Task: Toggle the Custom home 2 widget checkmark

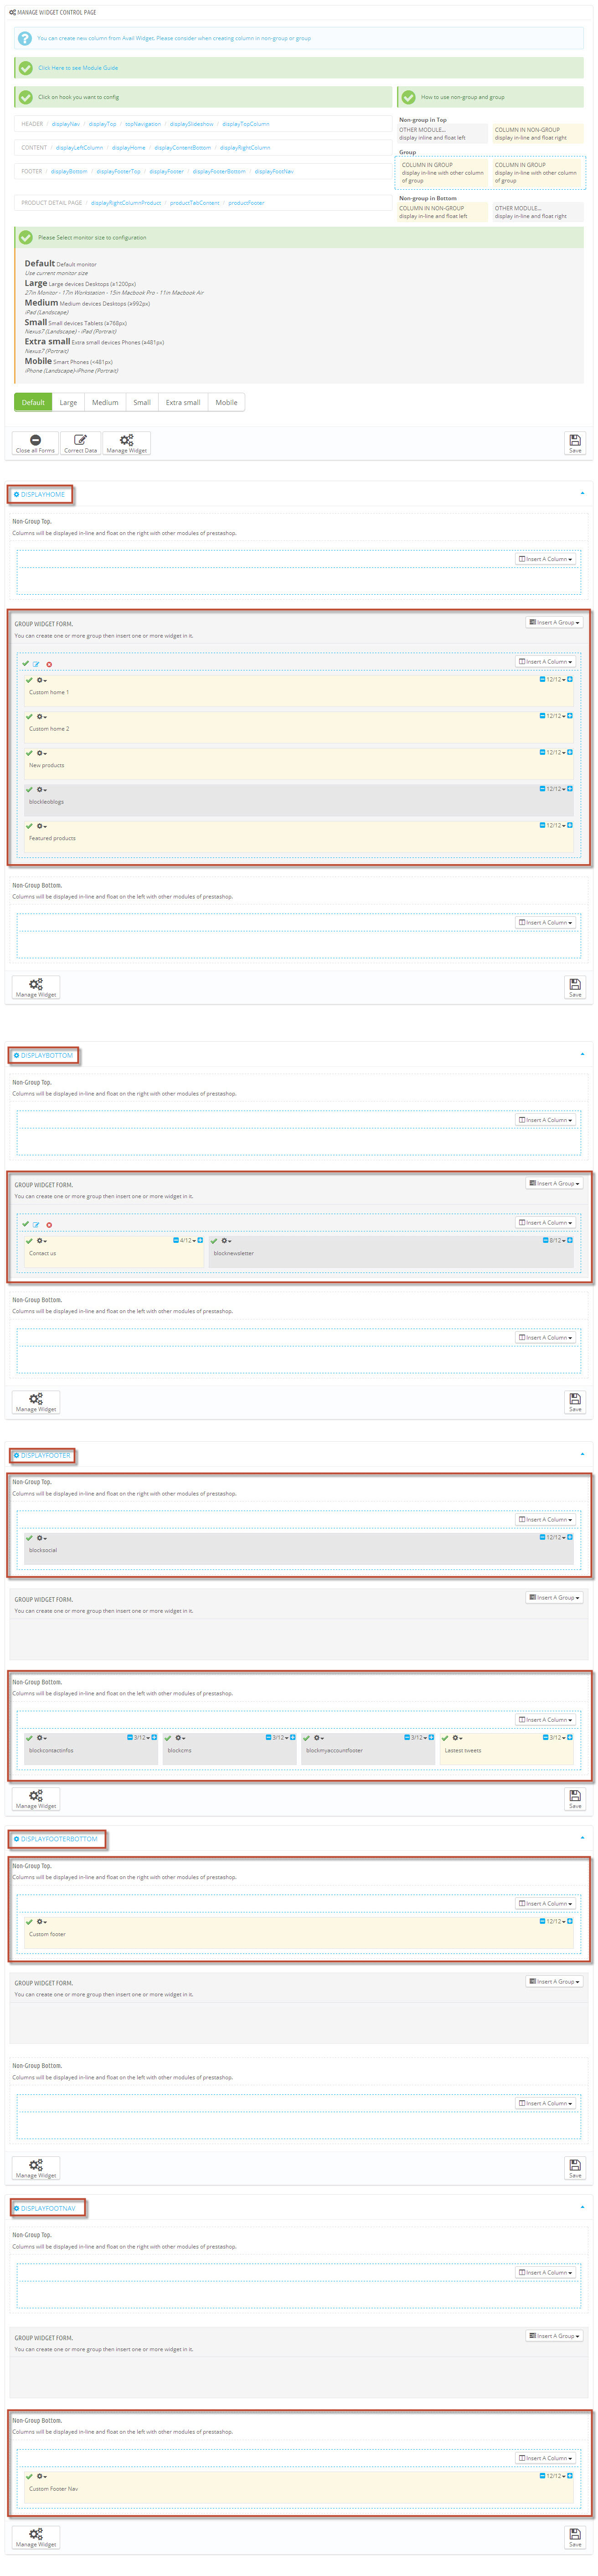Action: pyautogui.click(x=29, y=717)
